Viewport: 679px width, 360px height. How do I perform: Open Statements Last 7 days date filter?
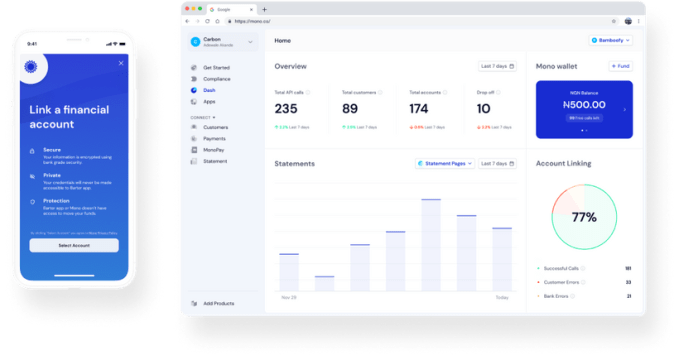pyautogui.click(x=497, y=163)
